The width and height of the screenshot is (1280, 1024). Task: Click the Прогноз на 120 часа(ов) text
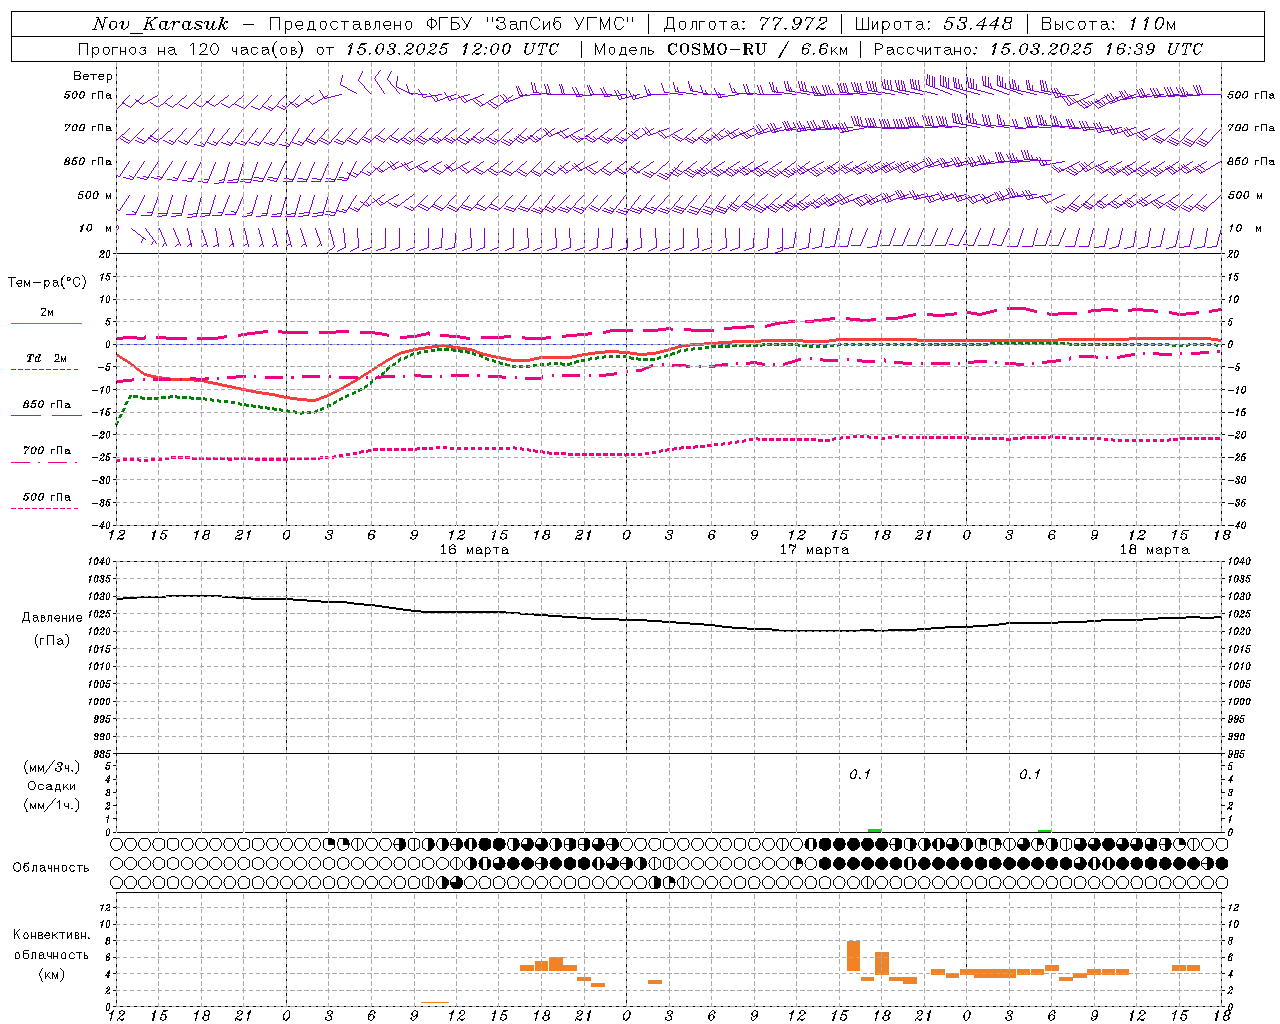pyautogui.click(x=192, y=49)
